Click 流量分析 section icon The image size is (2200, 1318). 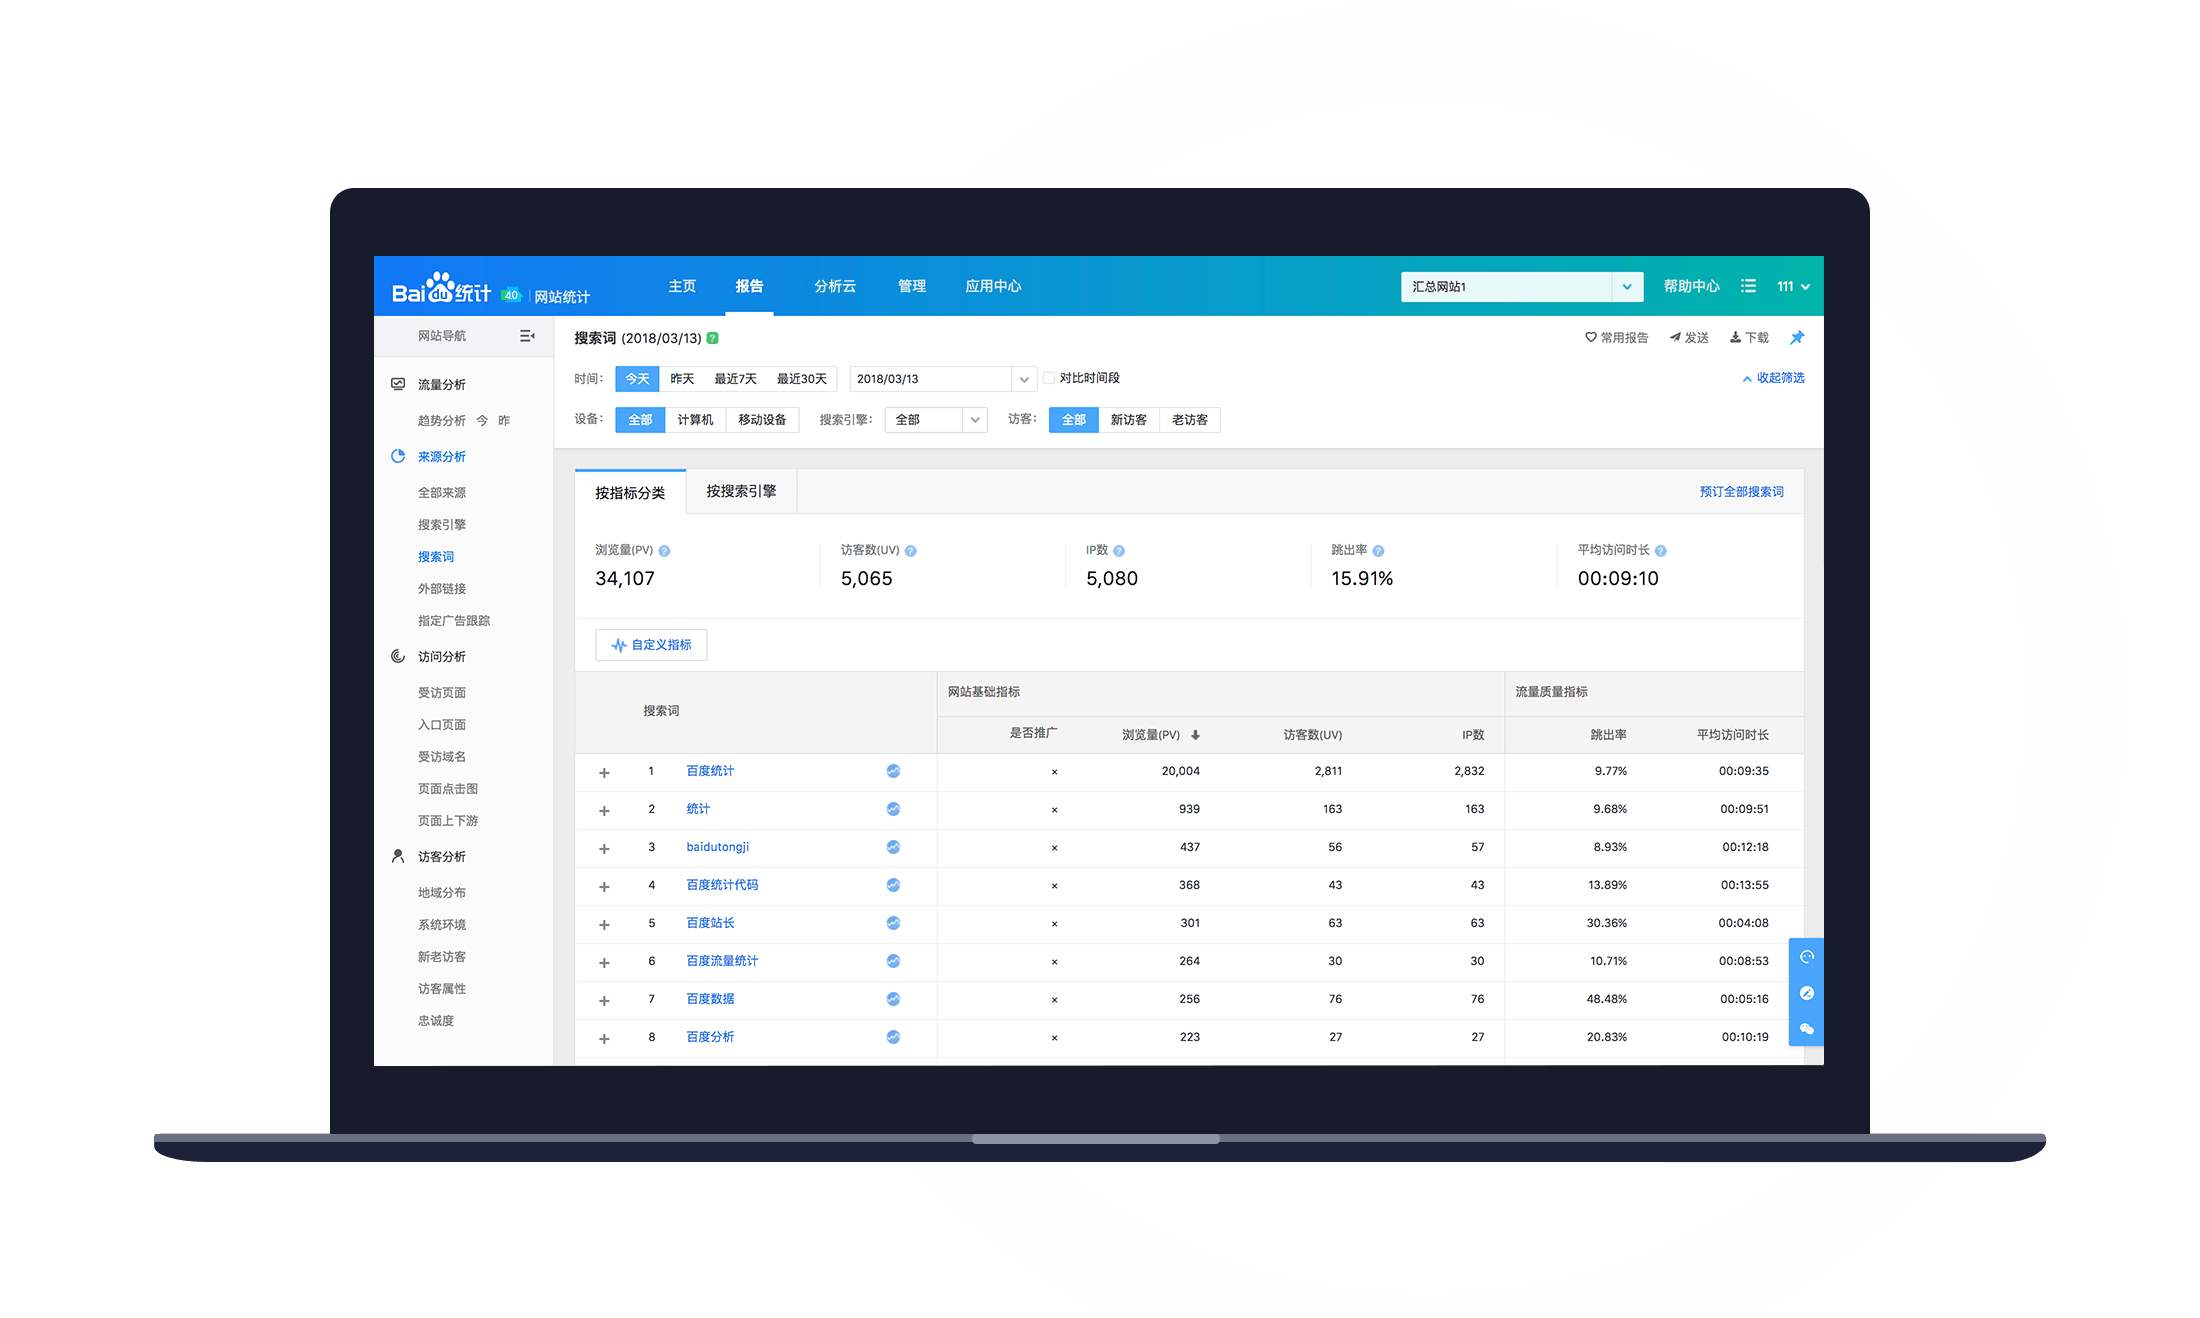(398, 384)
